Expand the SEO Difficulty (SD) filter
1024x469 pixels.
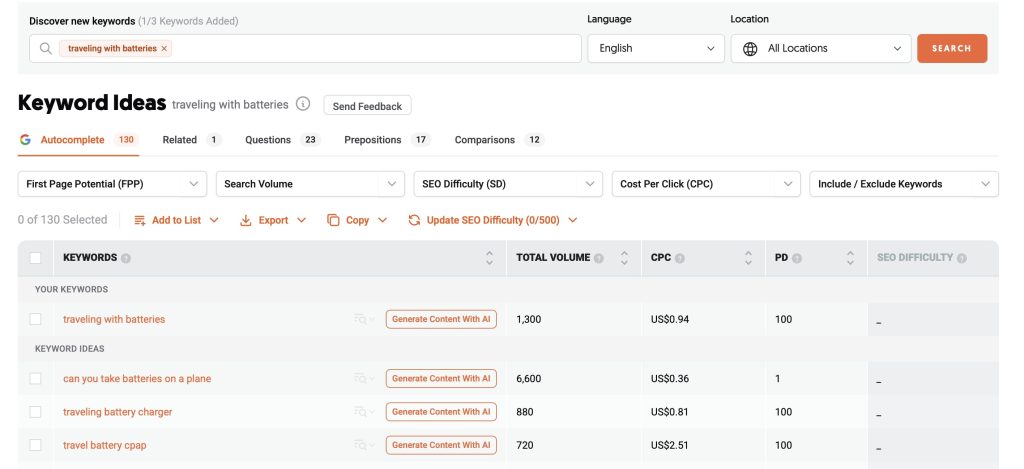pos(507,184)
